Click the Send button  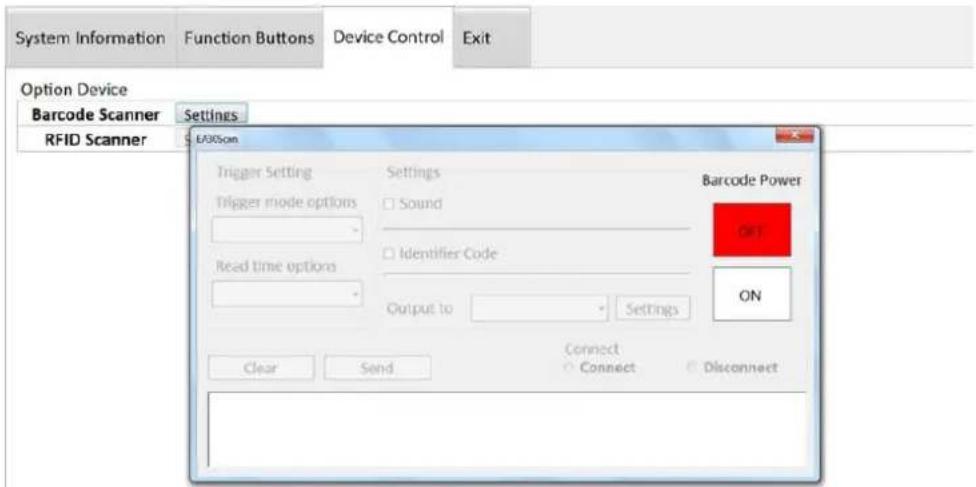377,367
